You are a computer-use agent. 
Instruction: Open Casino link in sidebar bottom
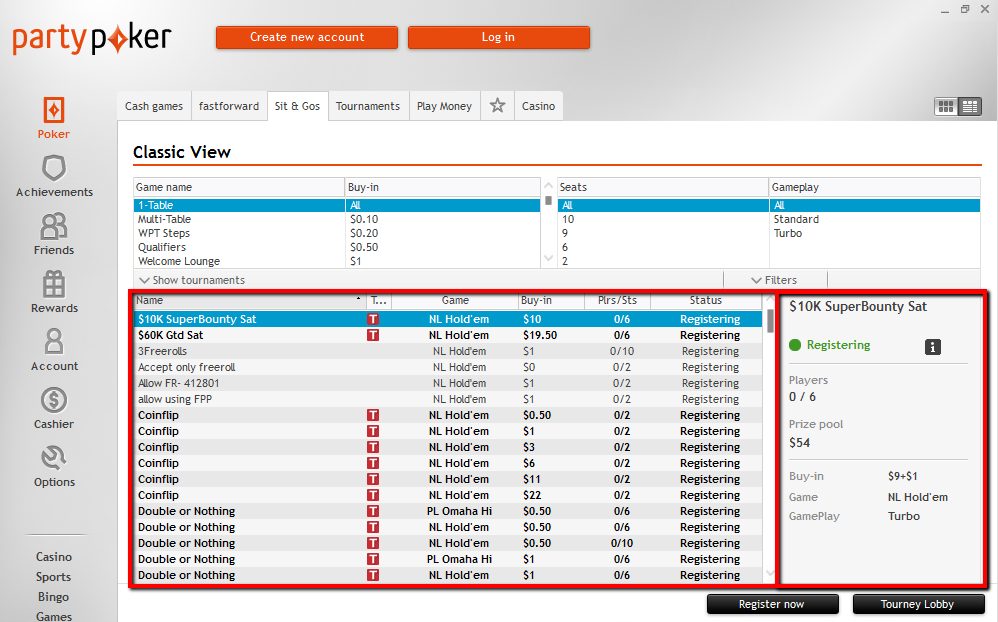[x=53, y=556]
